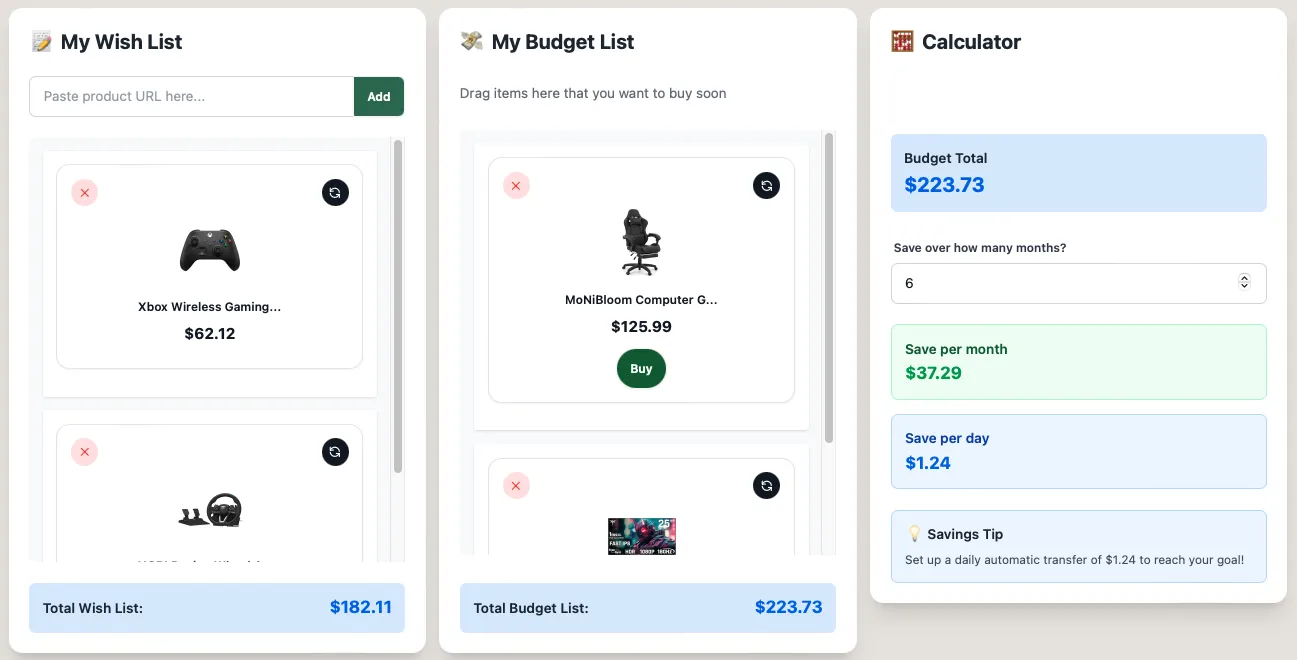1297x660 pixels.
Task: Delete the gaming monitor from budget list
Action: pyautogui.click(x=516, y=485)
